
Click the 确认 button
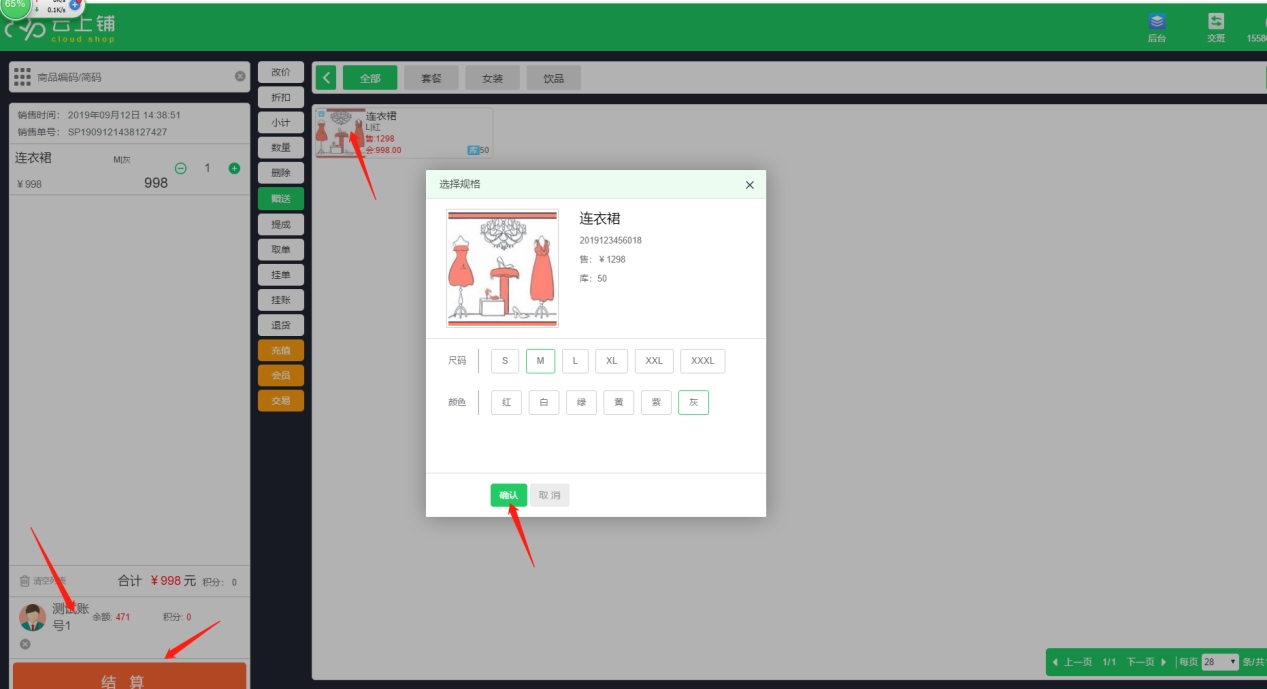508,495
